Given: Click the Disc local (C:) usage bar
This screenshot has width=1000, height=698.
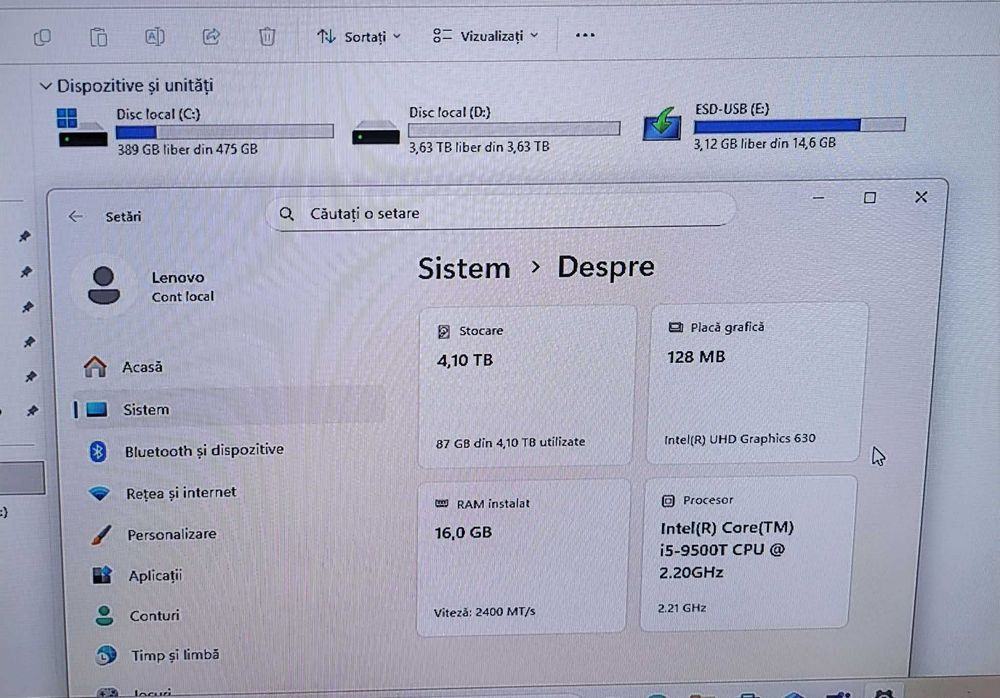Looking at the screenshot, I should 224,131.
